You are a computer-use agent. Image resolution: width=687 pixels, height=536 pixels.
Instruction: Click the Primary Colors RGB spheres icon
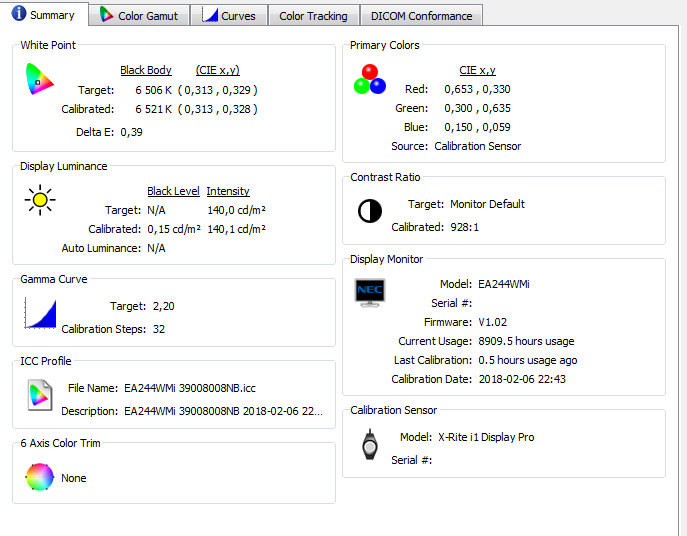point(369,80)
